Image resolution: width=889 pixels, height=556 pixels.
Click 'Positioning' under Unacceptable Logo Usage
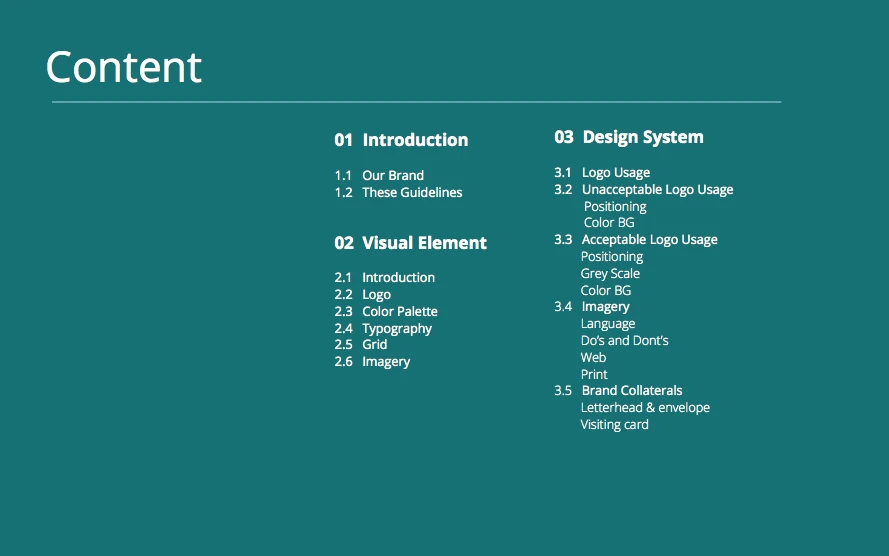pyautogui.click(x=615, y=206)
